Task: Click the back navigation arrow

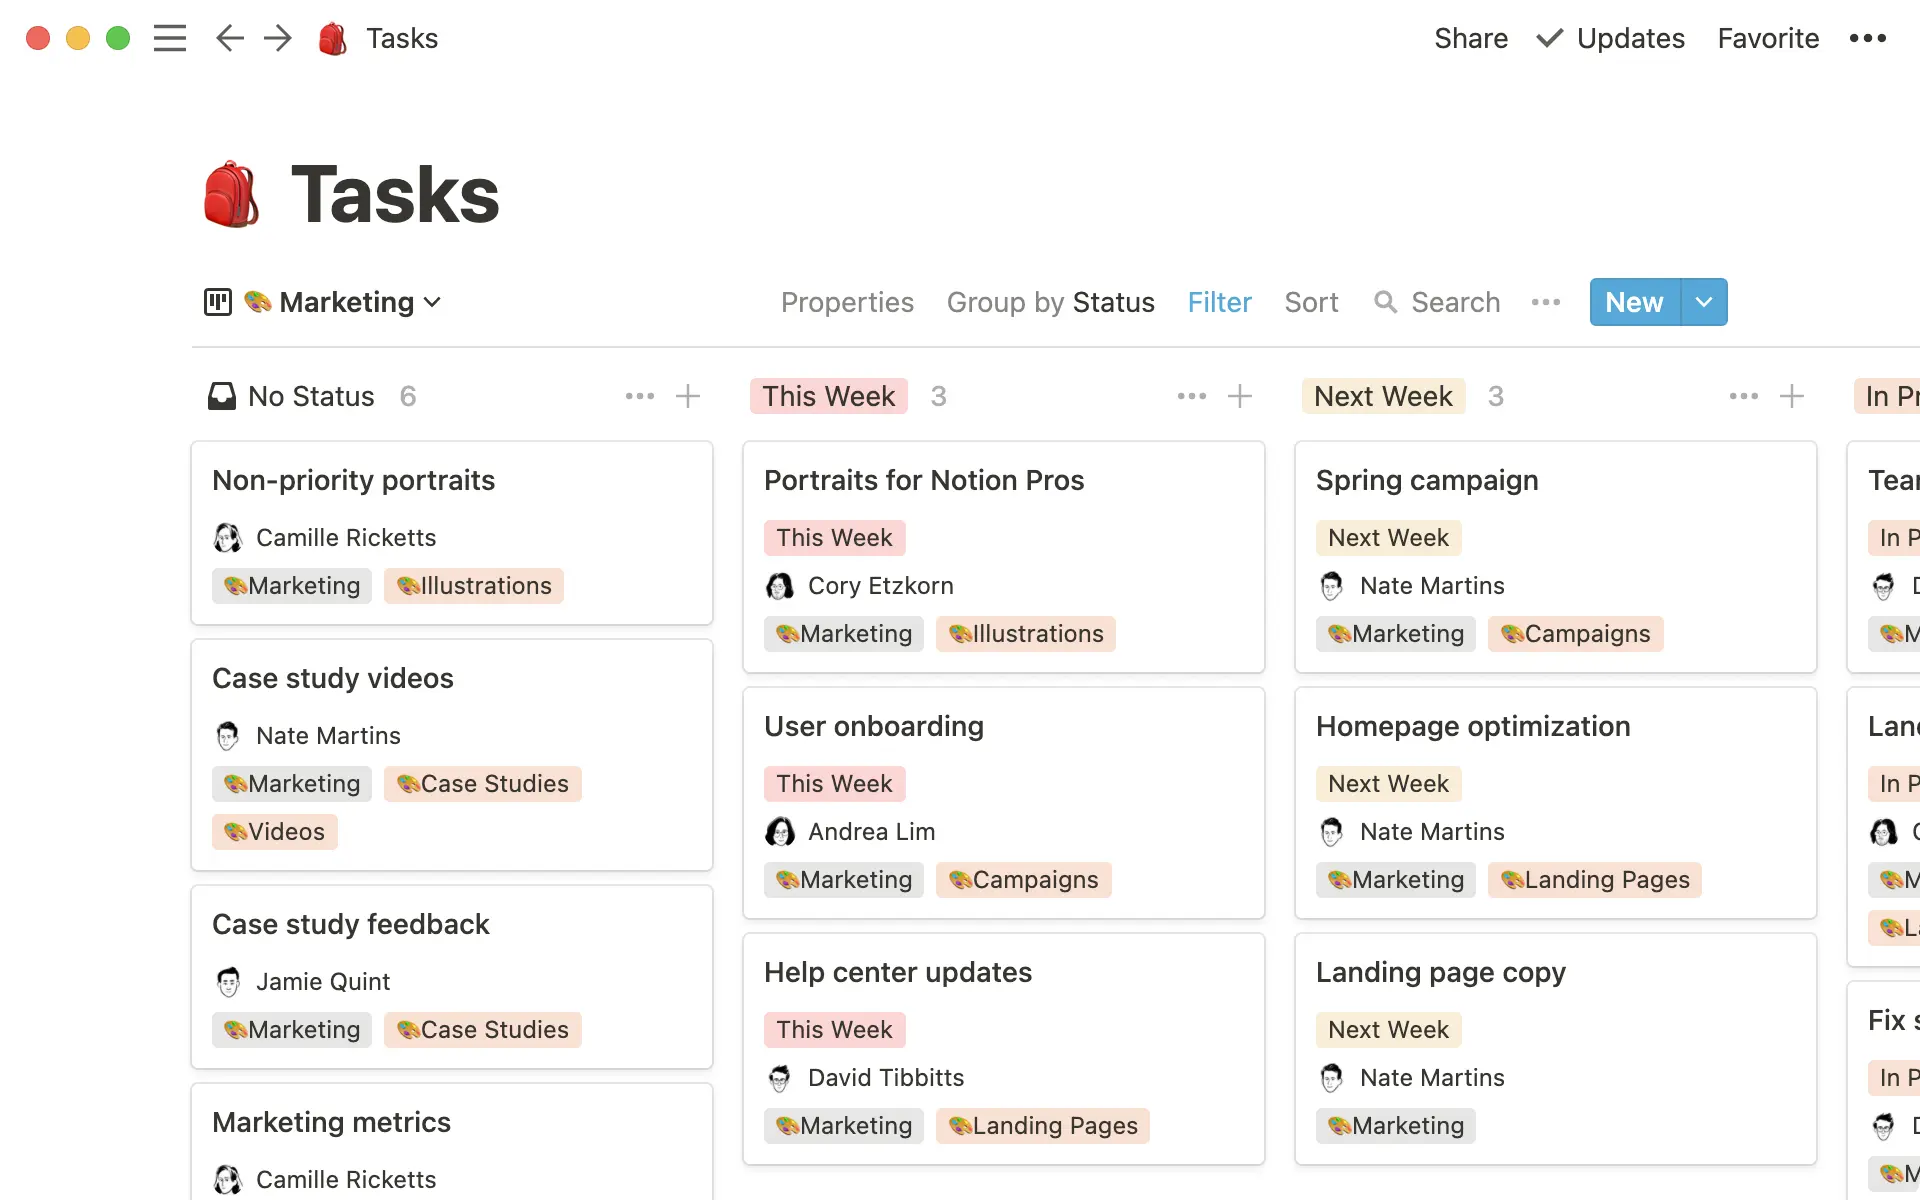Action: (x=229, y=38)
